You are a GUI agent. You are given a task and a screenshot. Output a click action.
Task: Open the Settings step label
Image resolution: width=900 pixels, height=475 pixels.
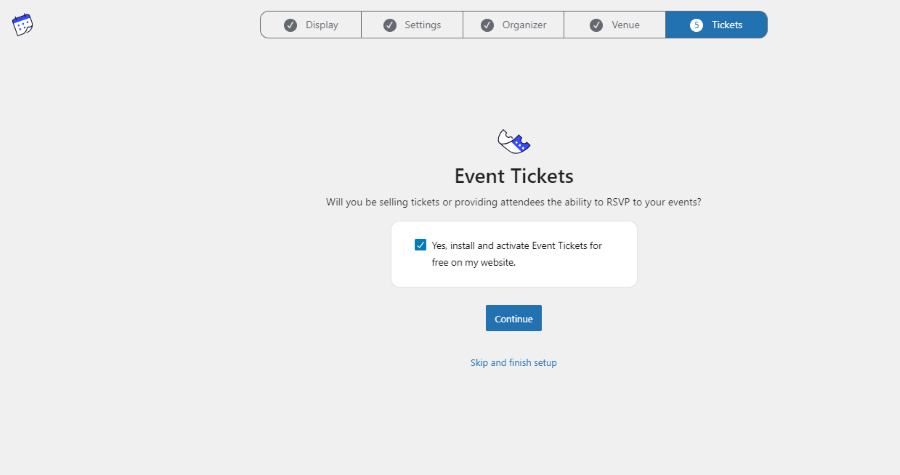[422, 25]
